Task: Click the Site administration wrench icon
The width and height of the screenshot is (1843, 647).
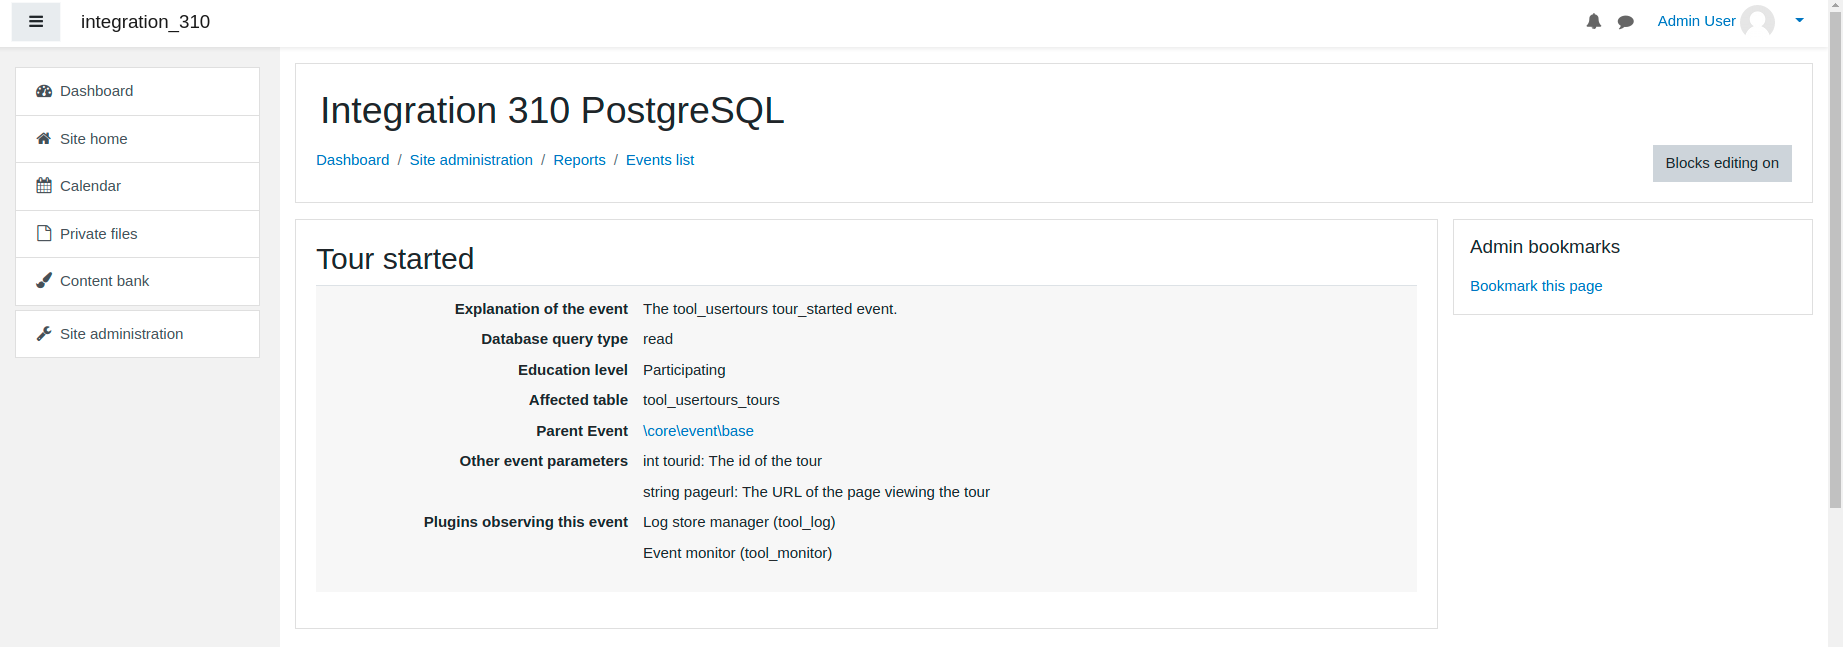Action: point(44,334)
